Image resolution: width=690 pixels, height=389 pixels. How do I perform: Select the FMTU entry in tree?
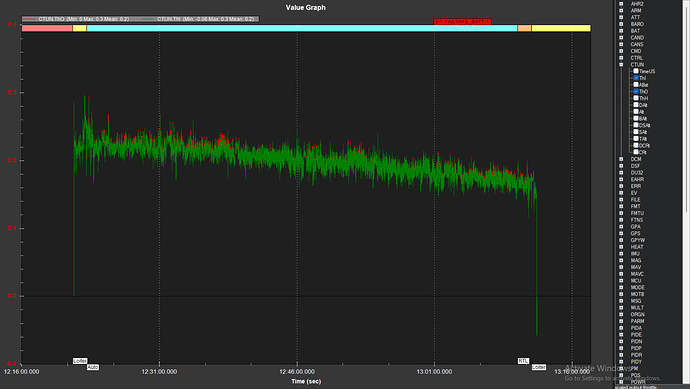pyautogui.click(x=637, y=213)
